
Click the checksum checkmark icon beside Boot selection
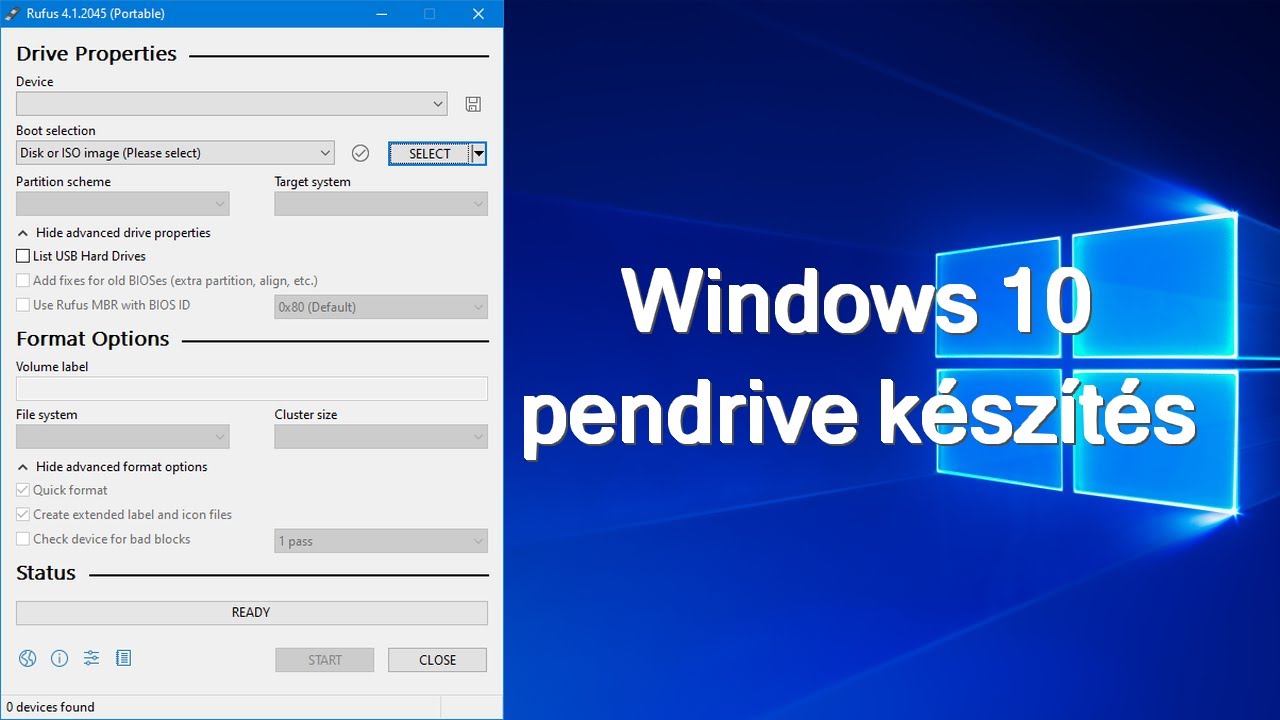[361, 153]
